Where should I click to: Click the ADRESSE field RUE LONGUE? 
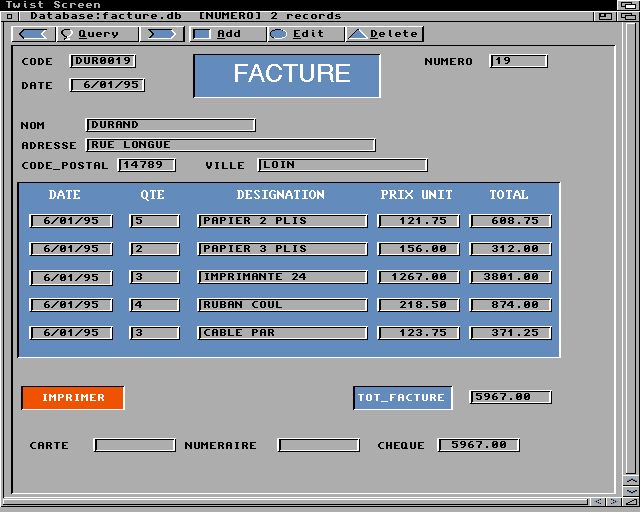[x=231, y=145]
